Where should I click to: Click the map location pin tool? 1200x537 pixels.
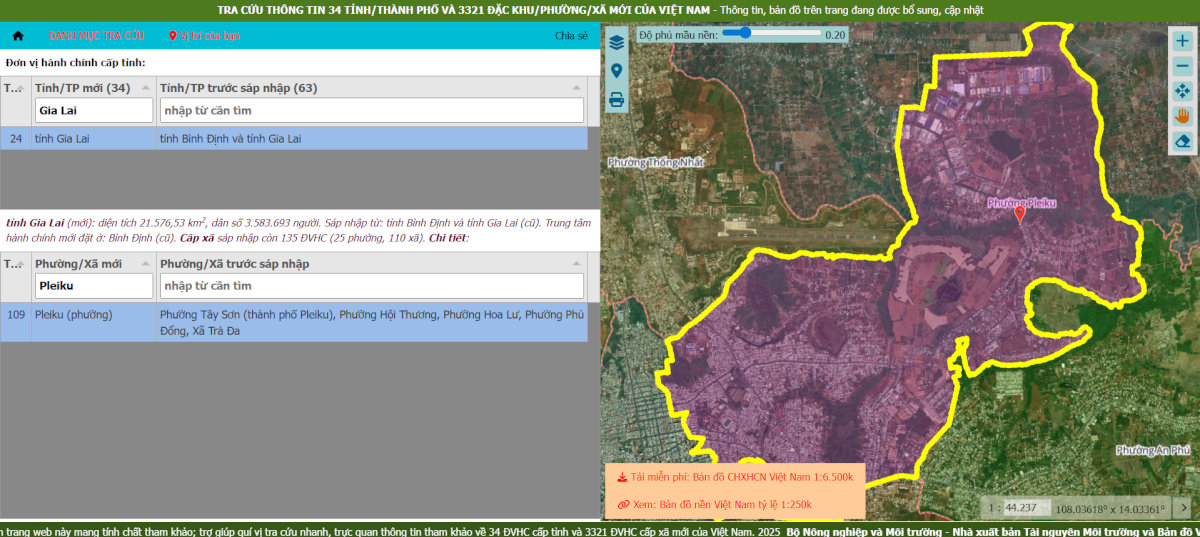(616, 71)
